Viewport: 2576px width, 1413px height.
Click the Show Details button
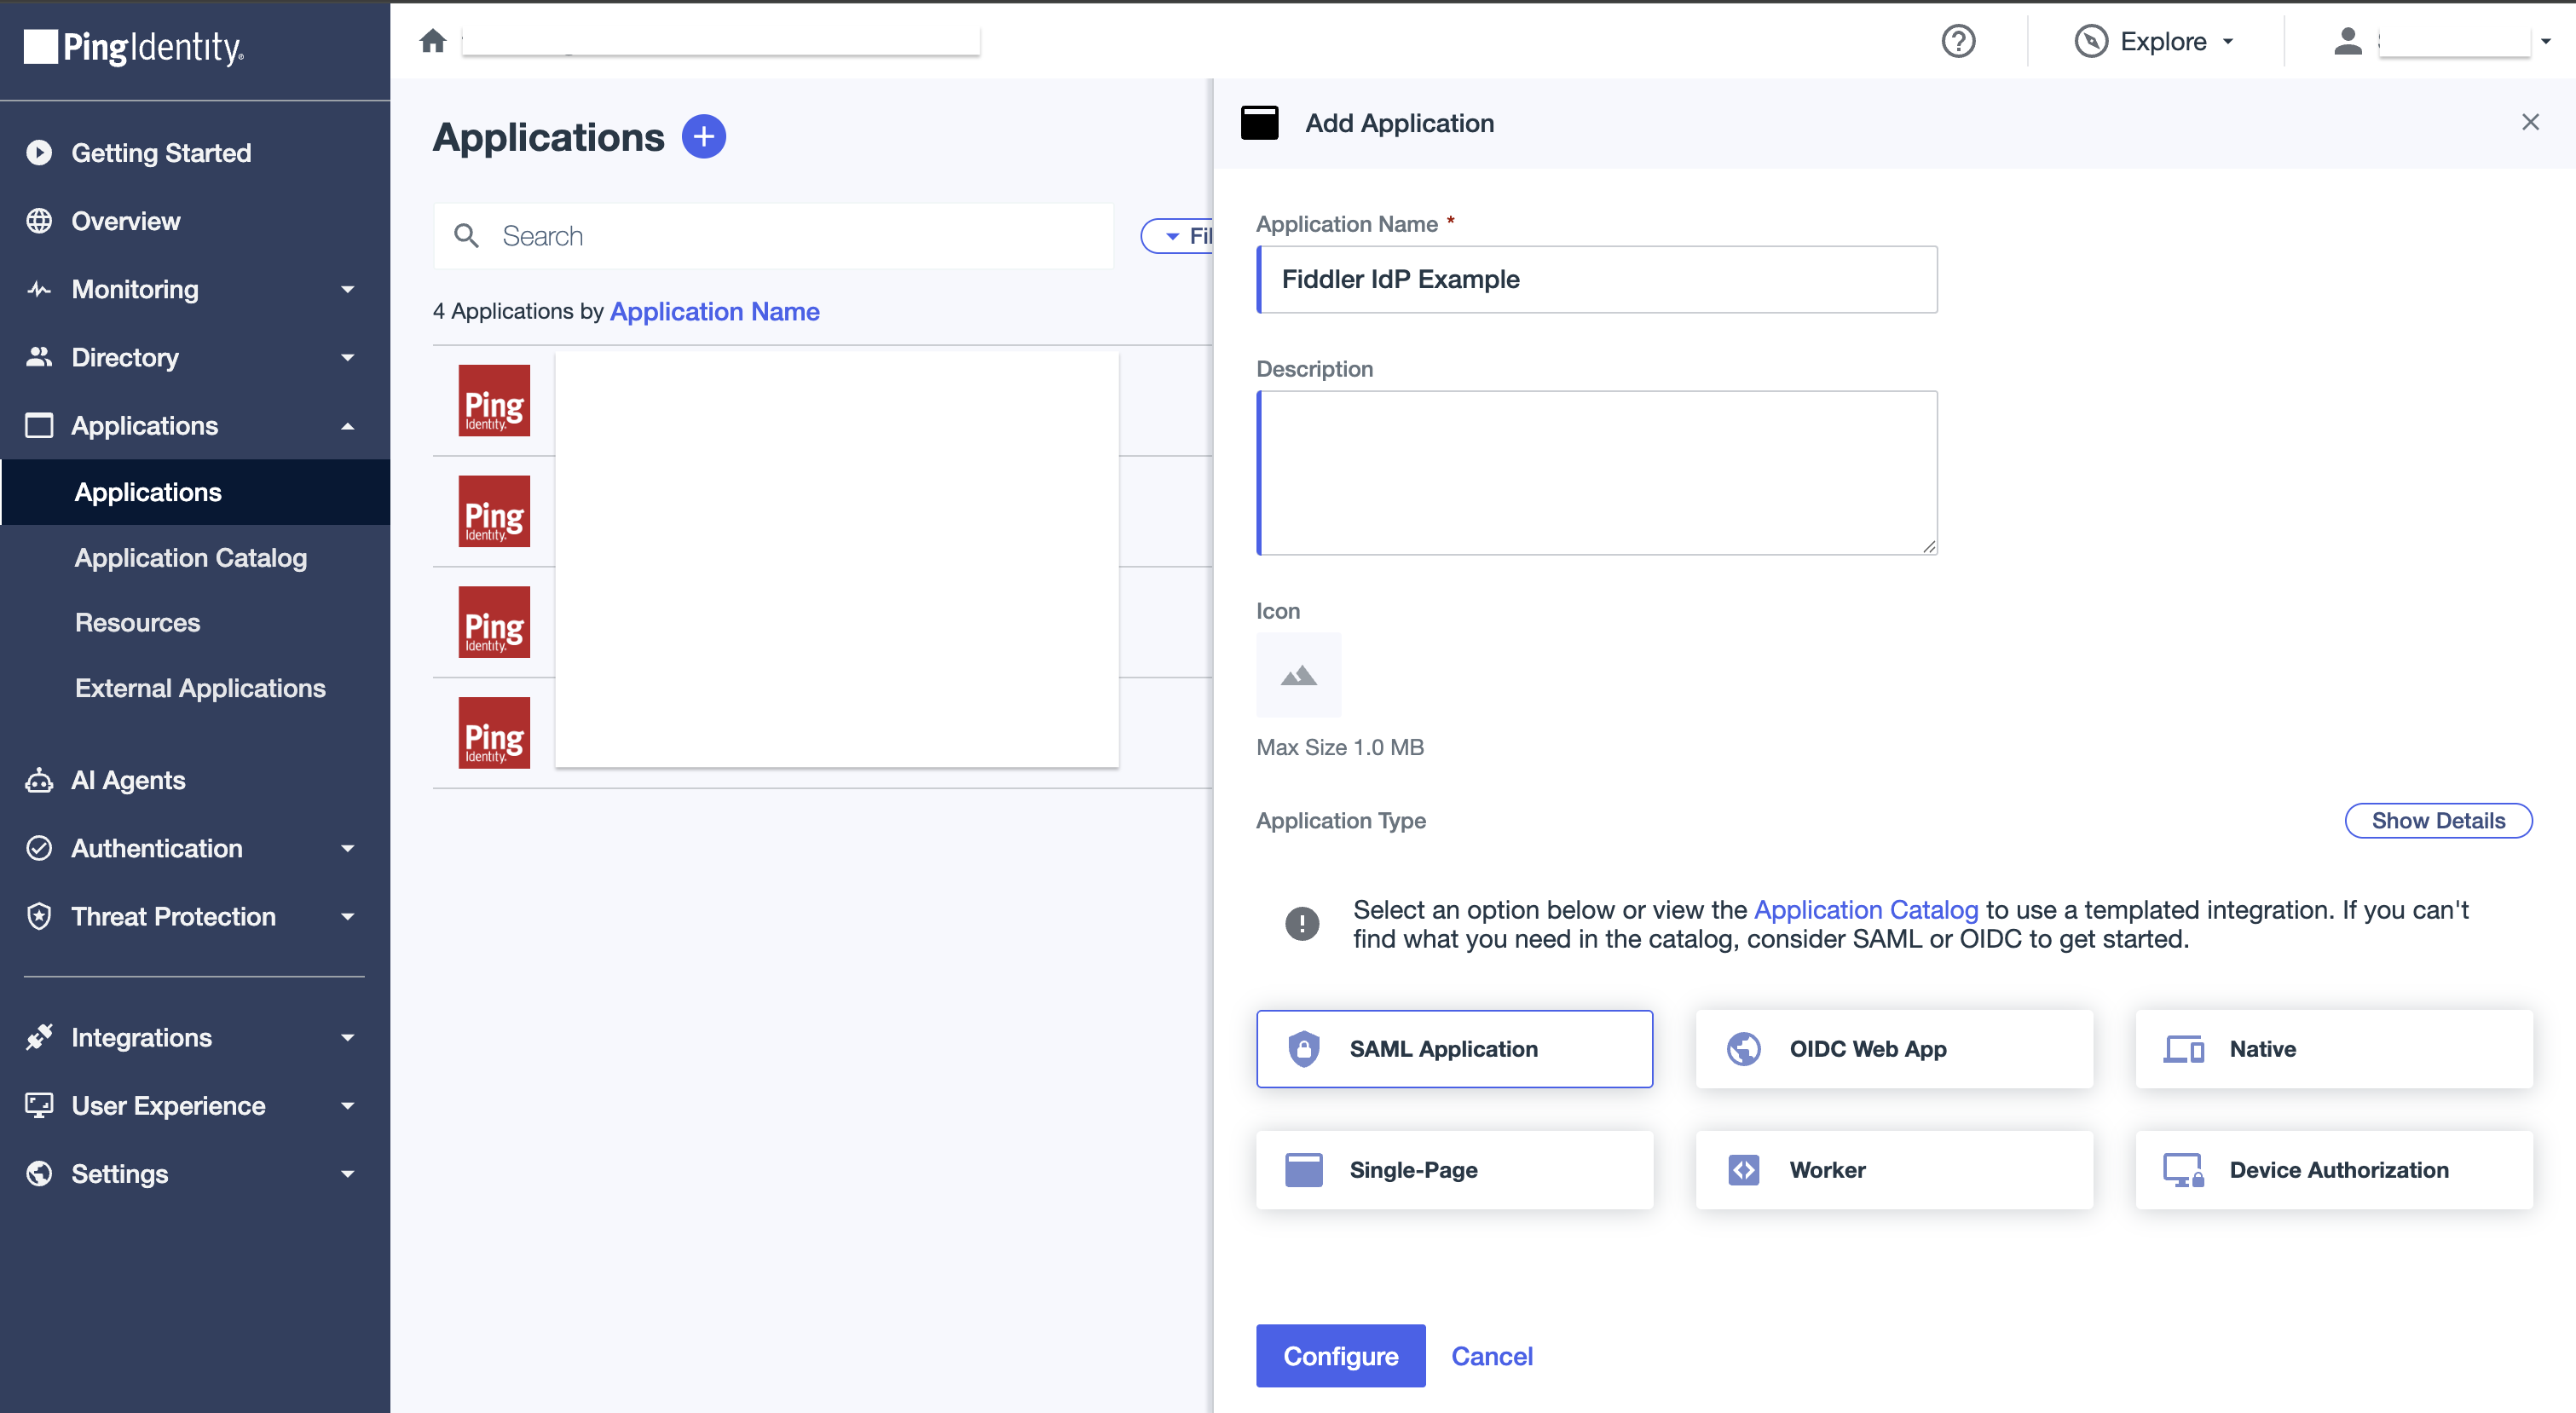[2438, 820]
